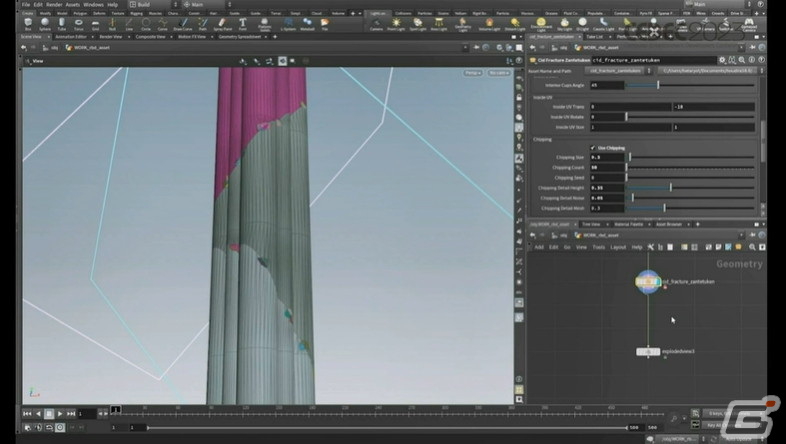Select the Metaball shelf tool
The image size is (786, 444).
pyautogui.click(x=307, y=24)
